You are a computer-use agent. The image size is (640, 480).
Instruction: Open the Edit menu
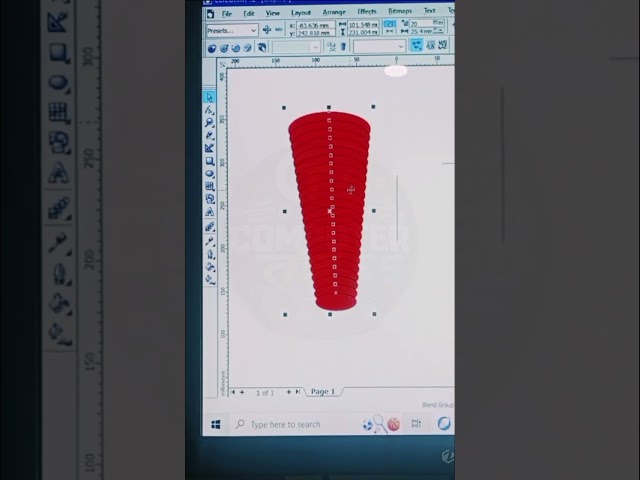click(249, 13)
